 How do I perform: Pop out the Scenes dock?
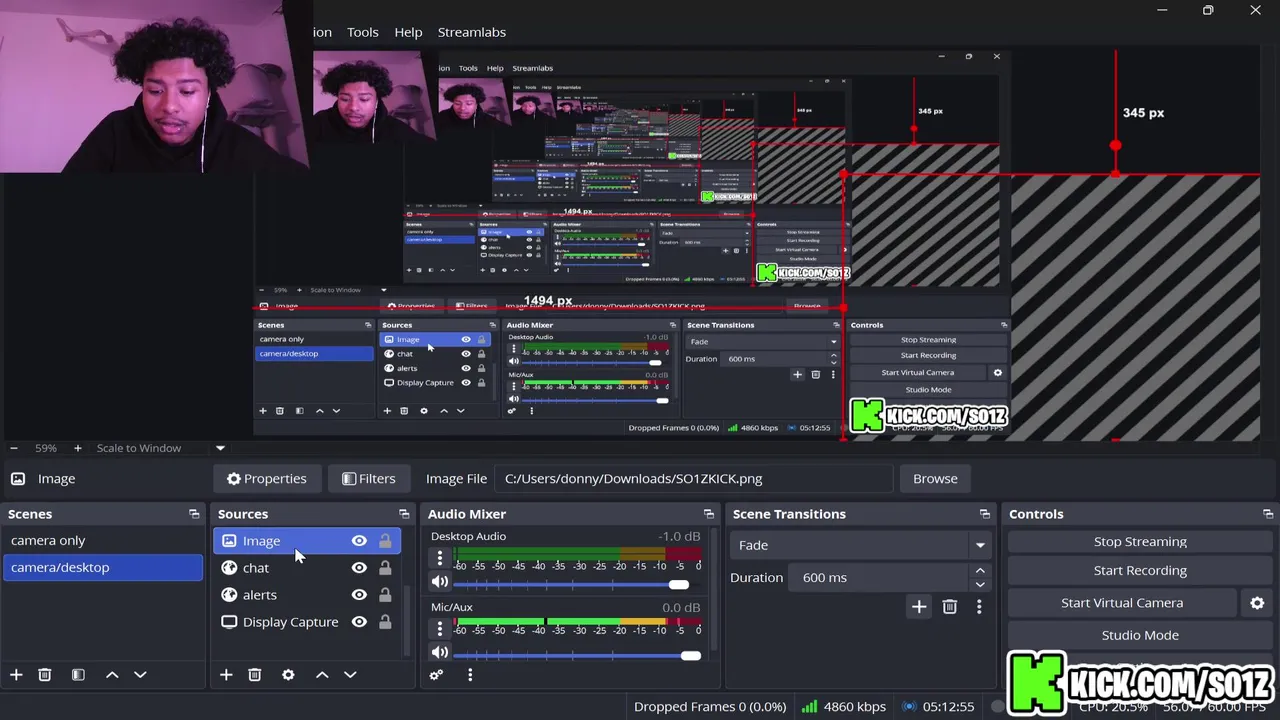click(194, 514)
